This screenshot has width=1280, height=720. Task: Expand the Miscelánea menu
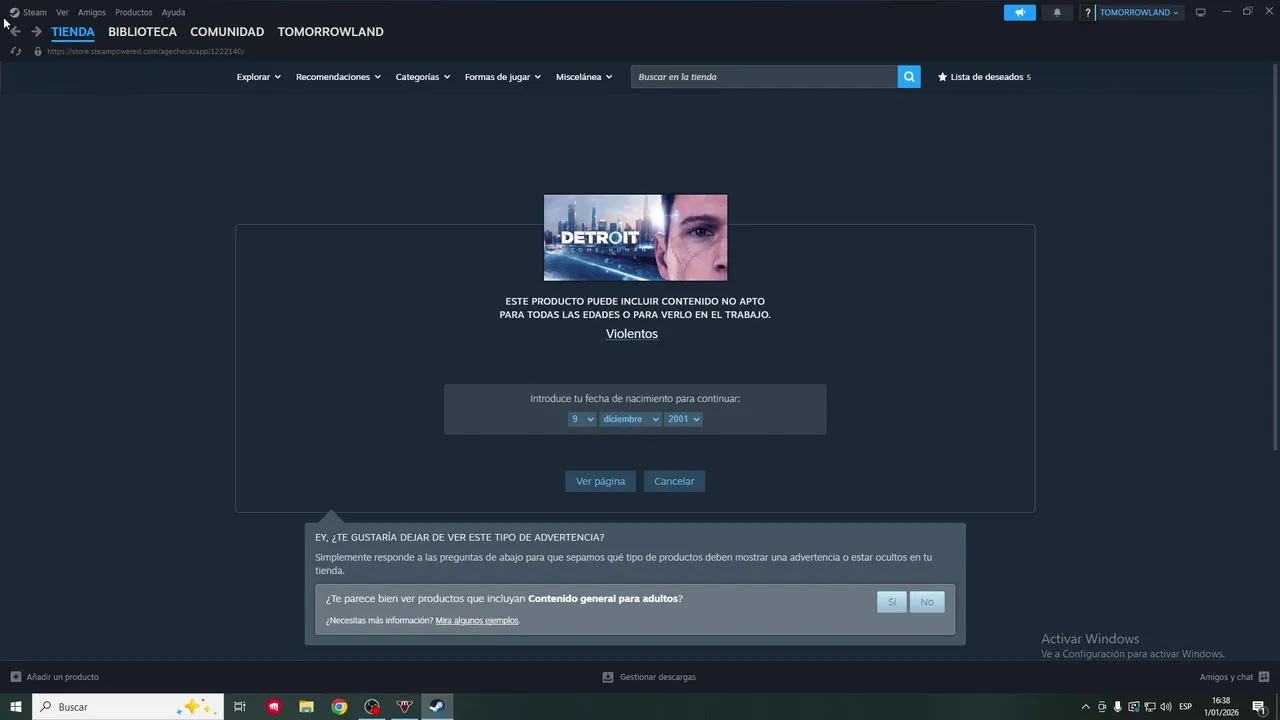(x=584, y=77)
